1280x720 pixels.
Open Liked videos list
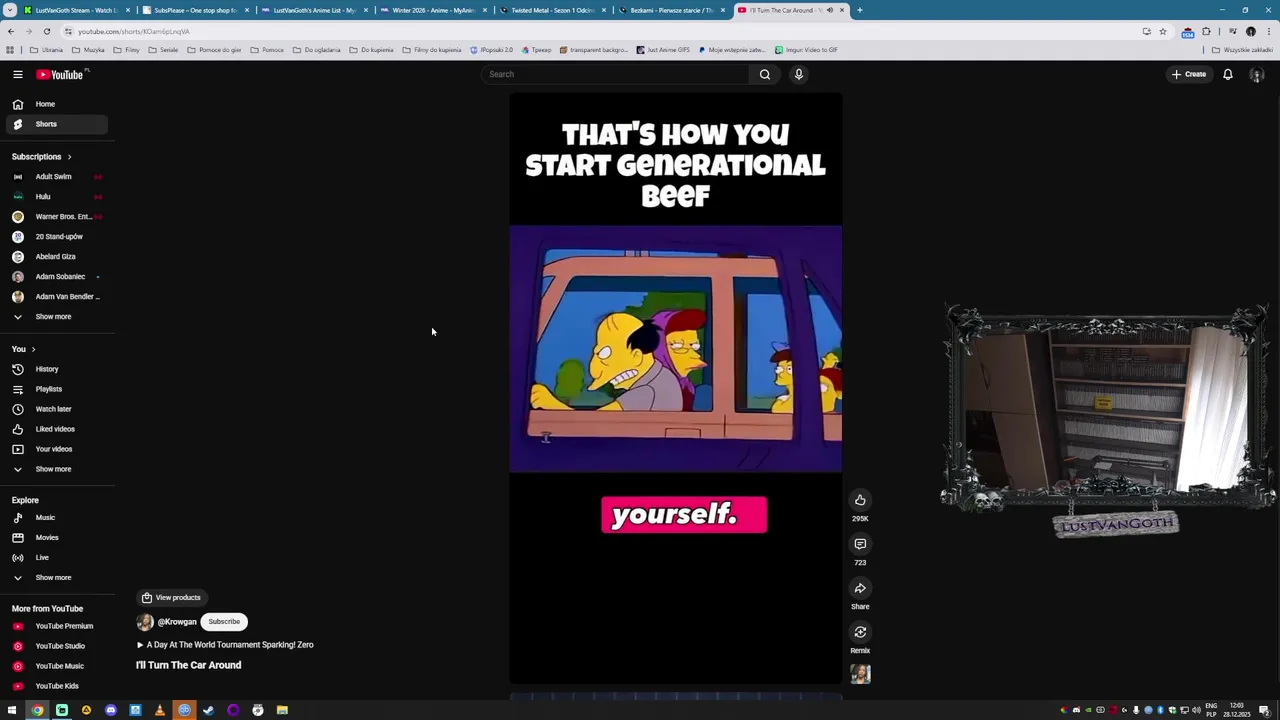(x=57, y=429)
